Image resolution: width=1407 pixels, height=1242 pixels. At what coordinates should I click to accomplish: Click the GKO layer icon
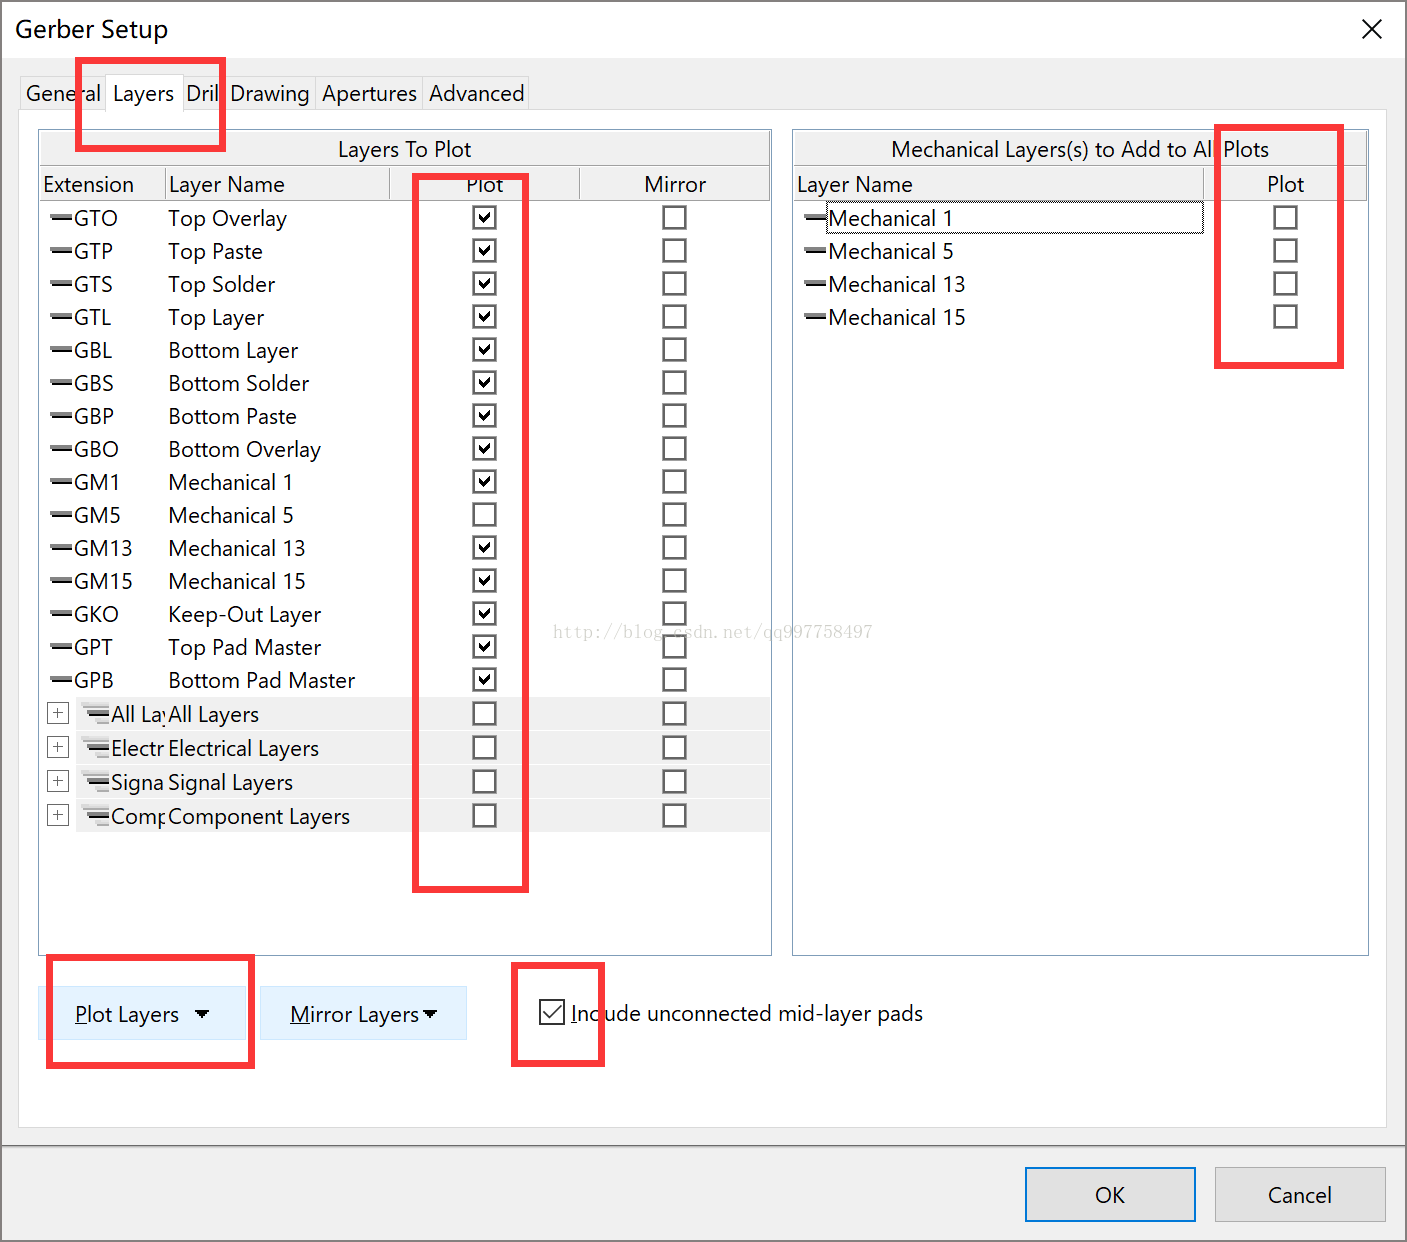coord(61,614)
